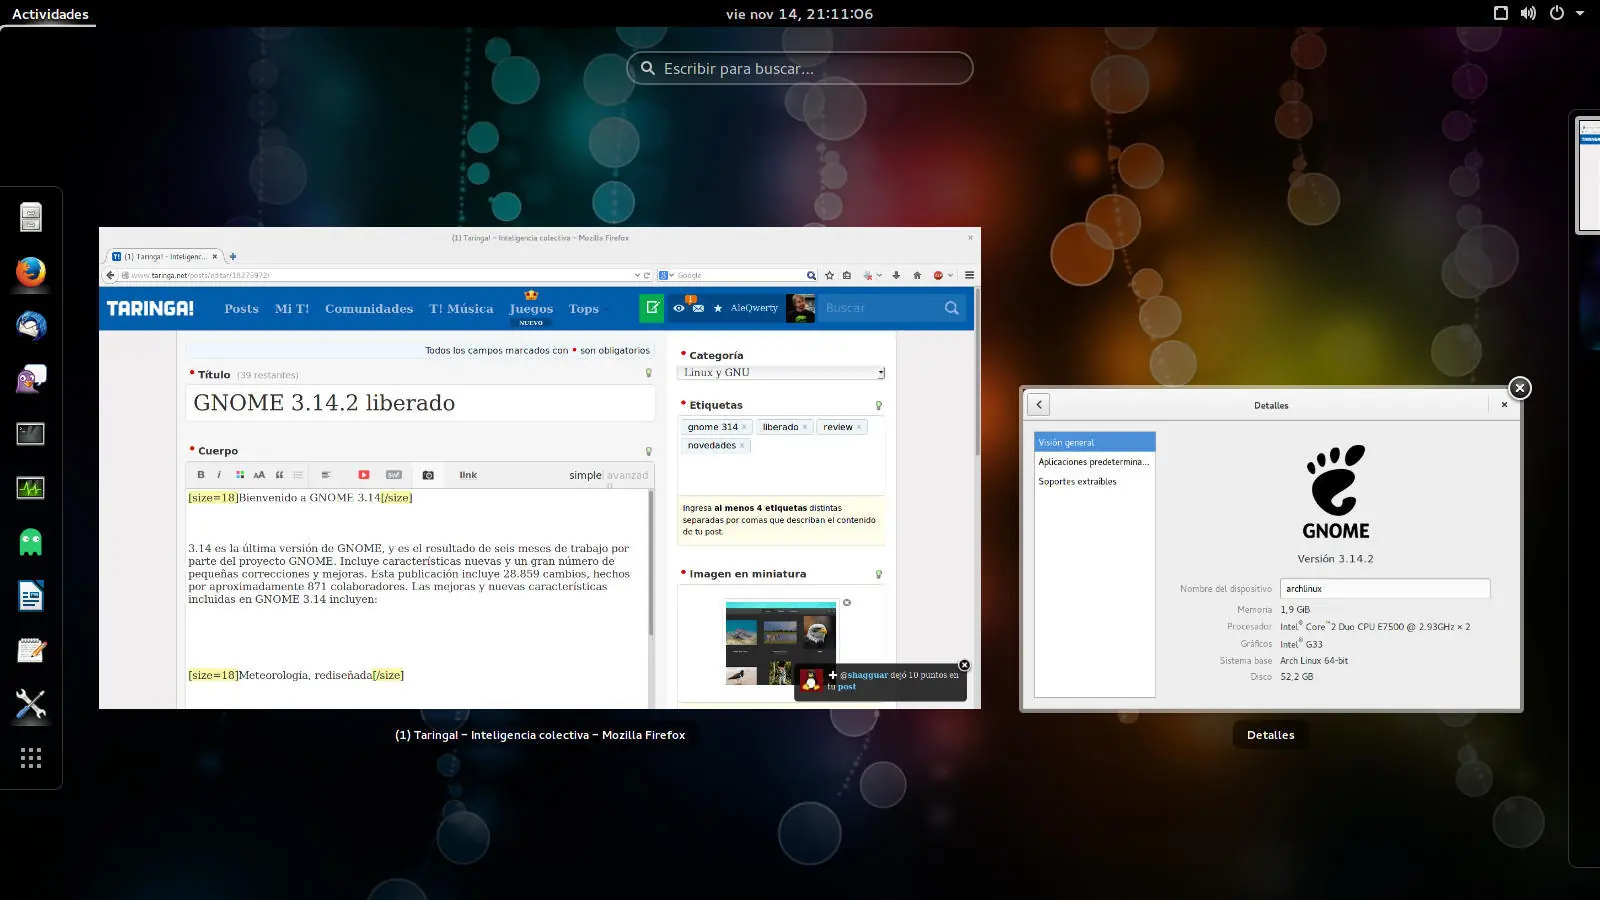Insert a link with the link button

click(x=468, y=475)
